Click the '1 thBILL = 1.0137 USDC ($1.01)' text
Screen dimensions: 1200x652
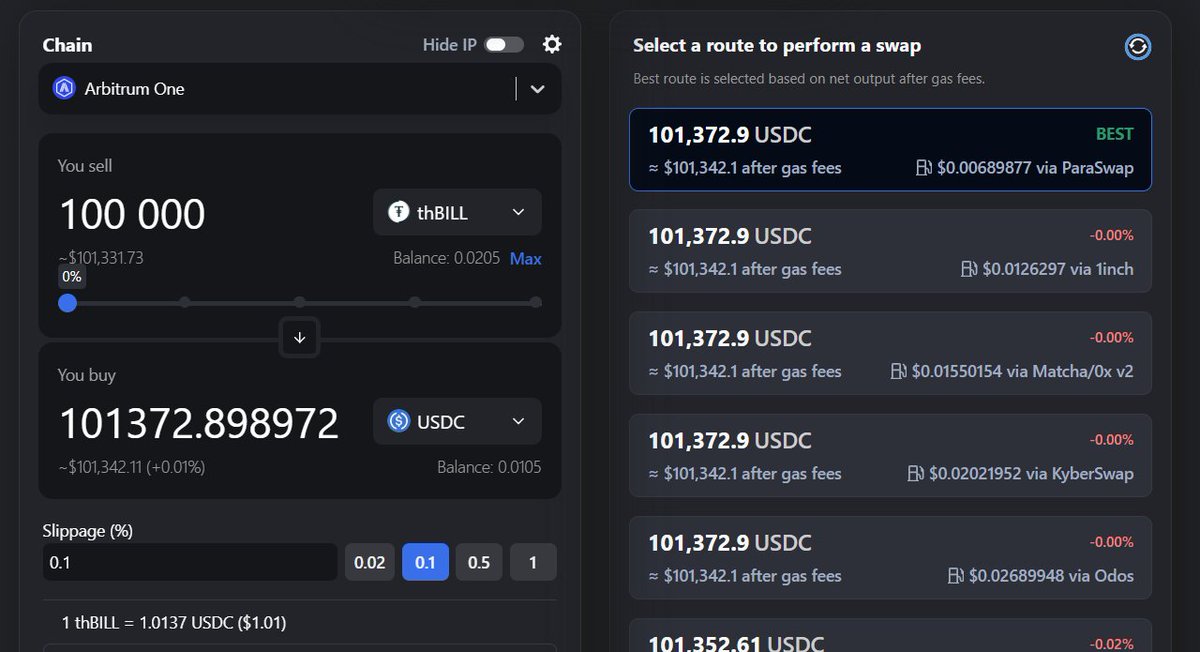(x=174, y=623)
